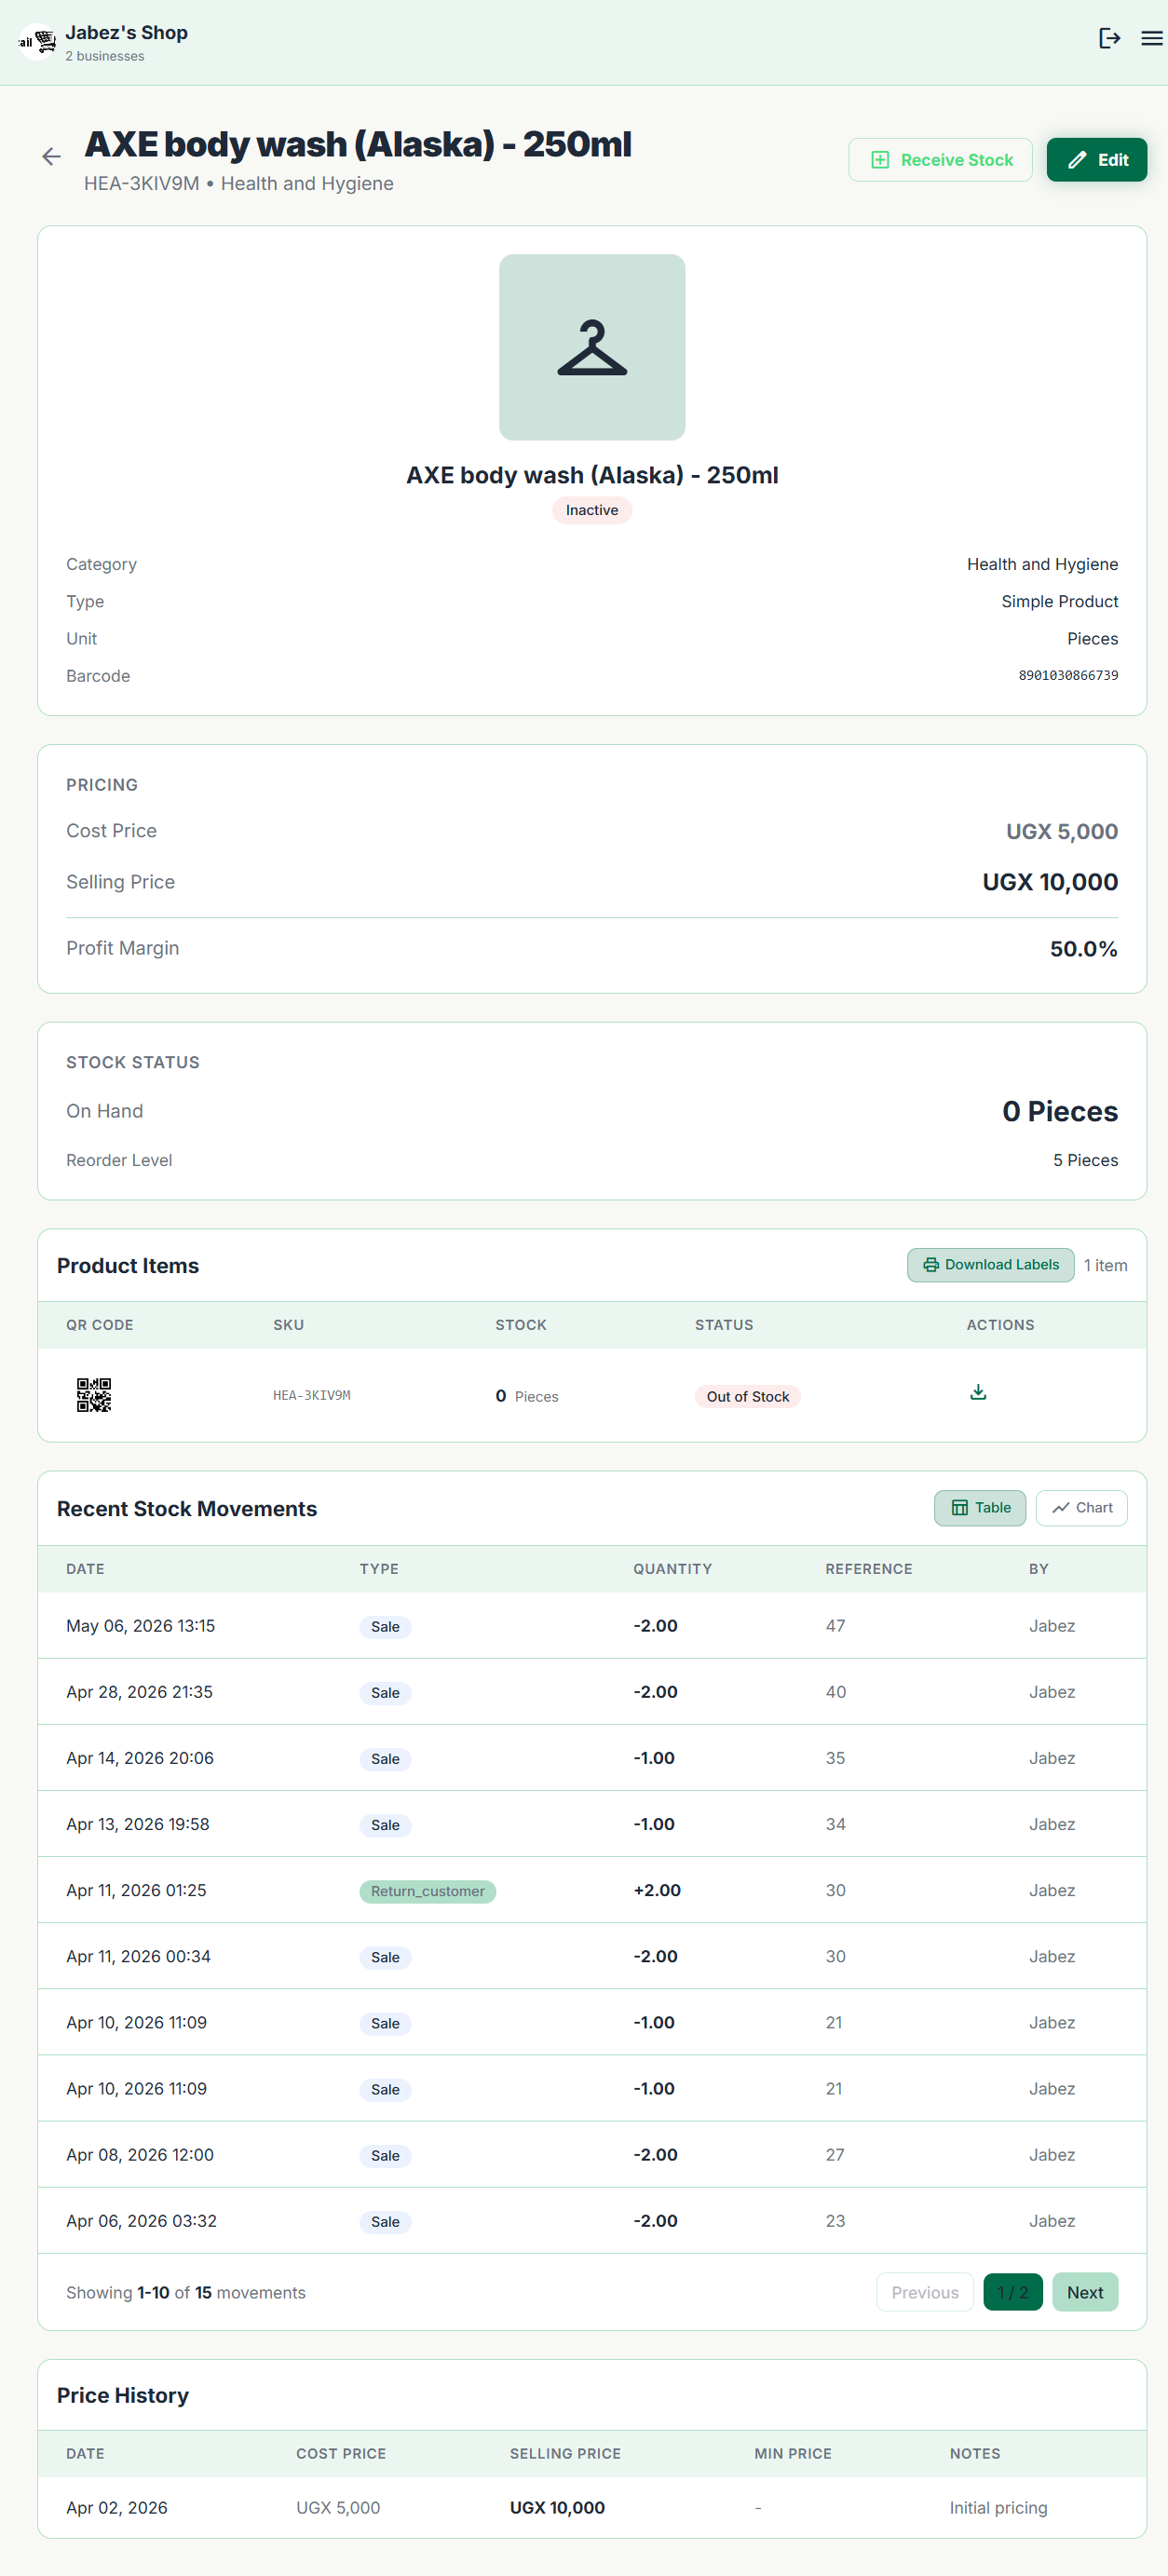The height and width of the screenshot is (2576, 1168).
Task: Click the Apr 13, 2026 19:58 date
Action: (x=138, y=1824)
